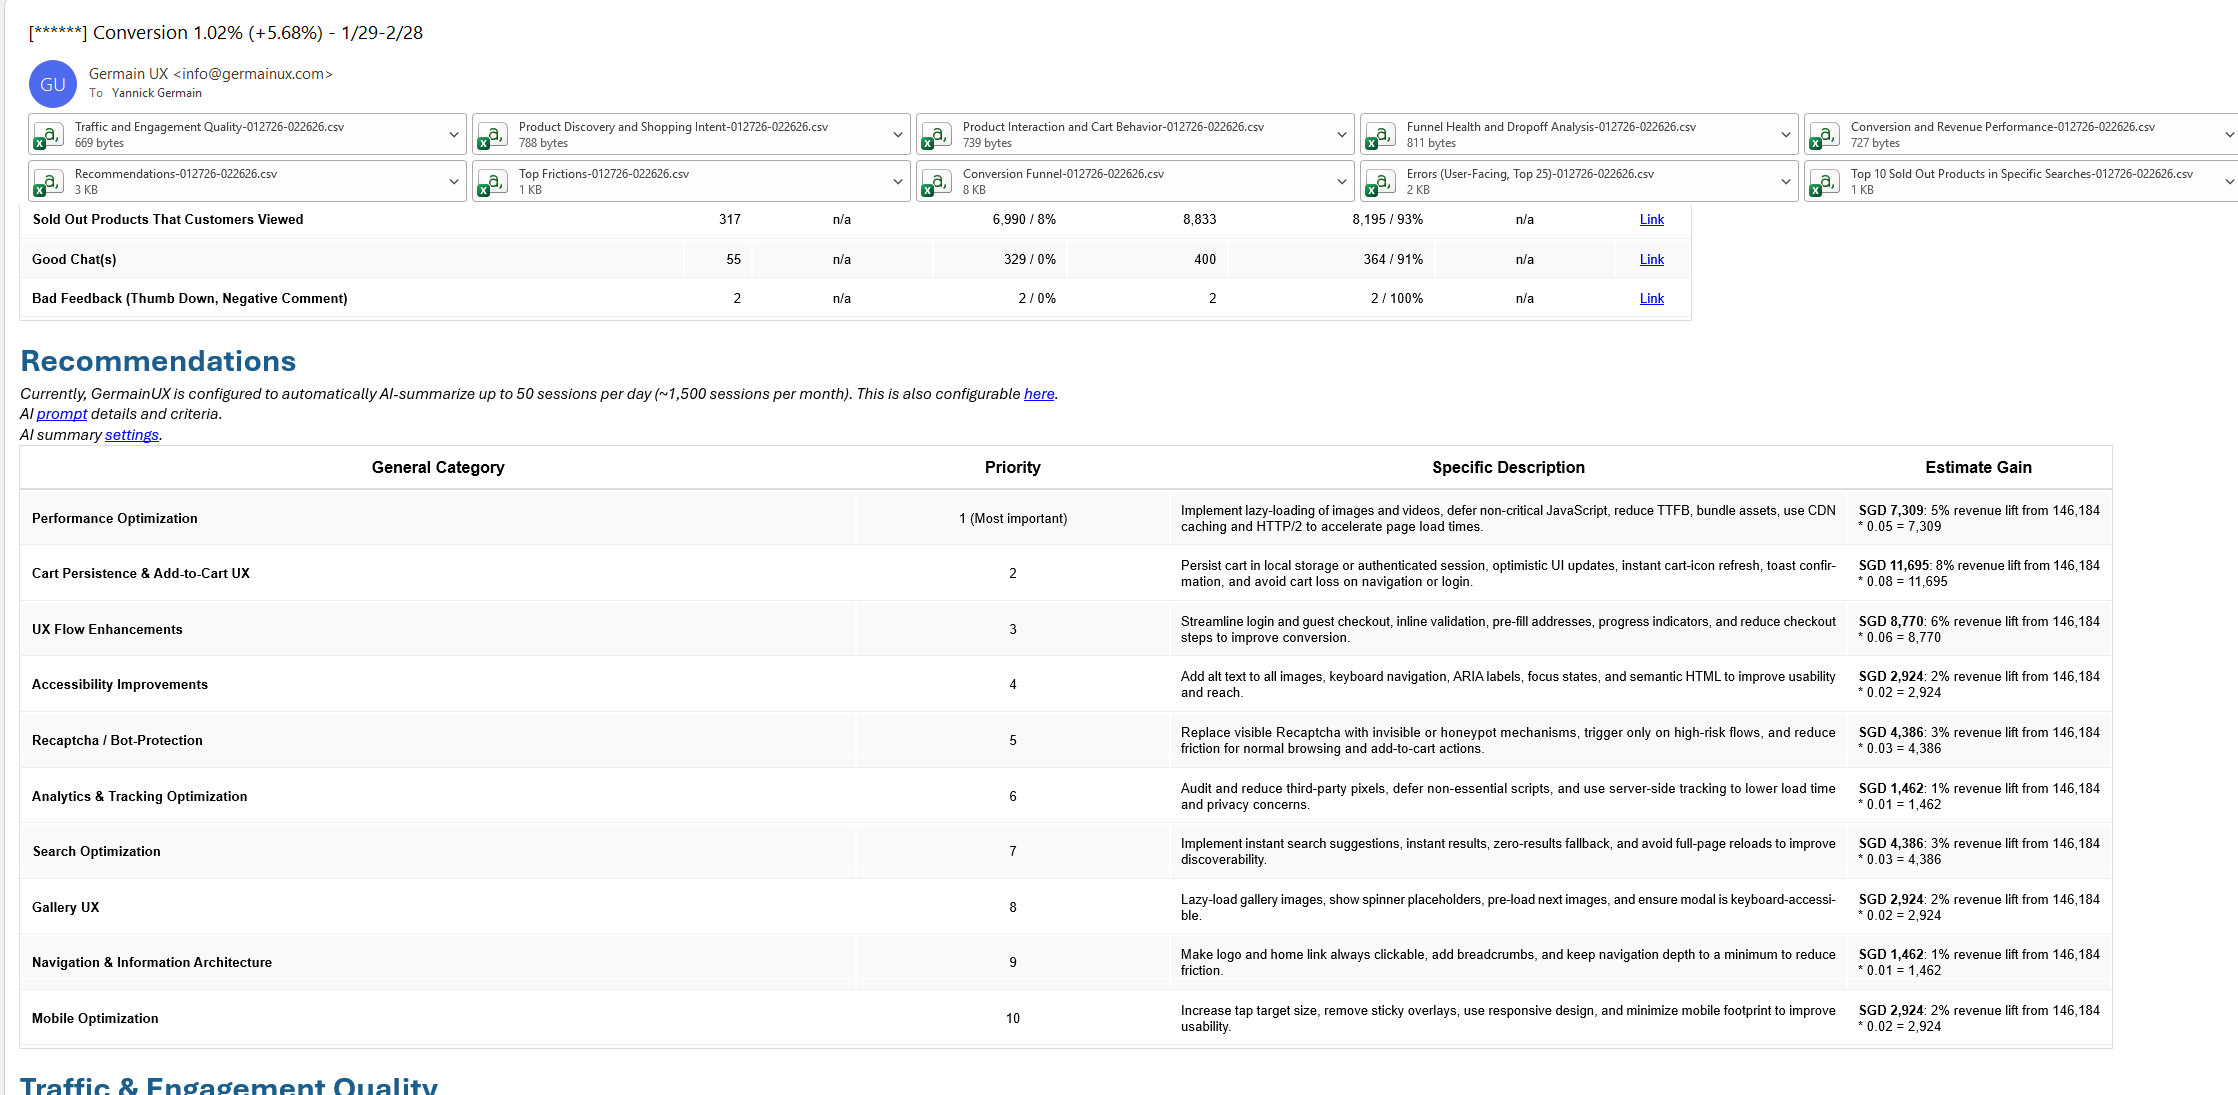2238x1095 pixels.
Task: Open Link for Sold Out Products row
Action: coord(1651,220)
